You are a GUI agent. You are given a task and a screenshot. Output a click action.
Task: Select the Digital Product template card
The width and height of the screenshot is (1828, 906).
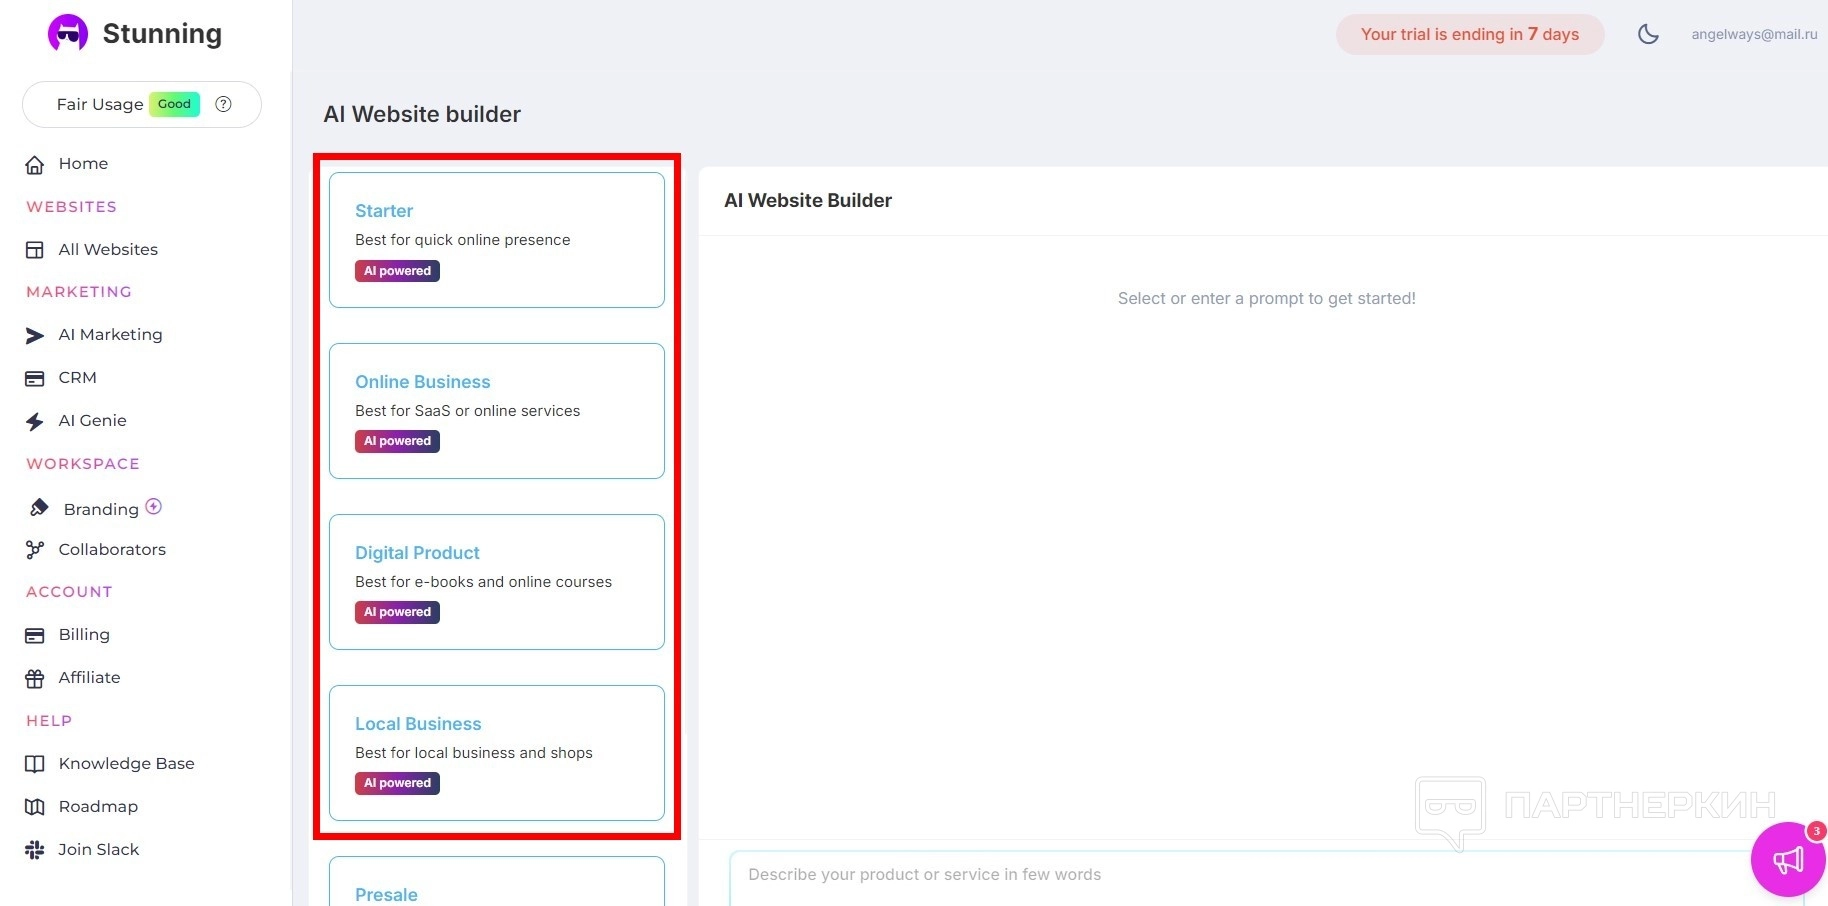pyautogui.click(x=497, y=582)
